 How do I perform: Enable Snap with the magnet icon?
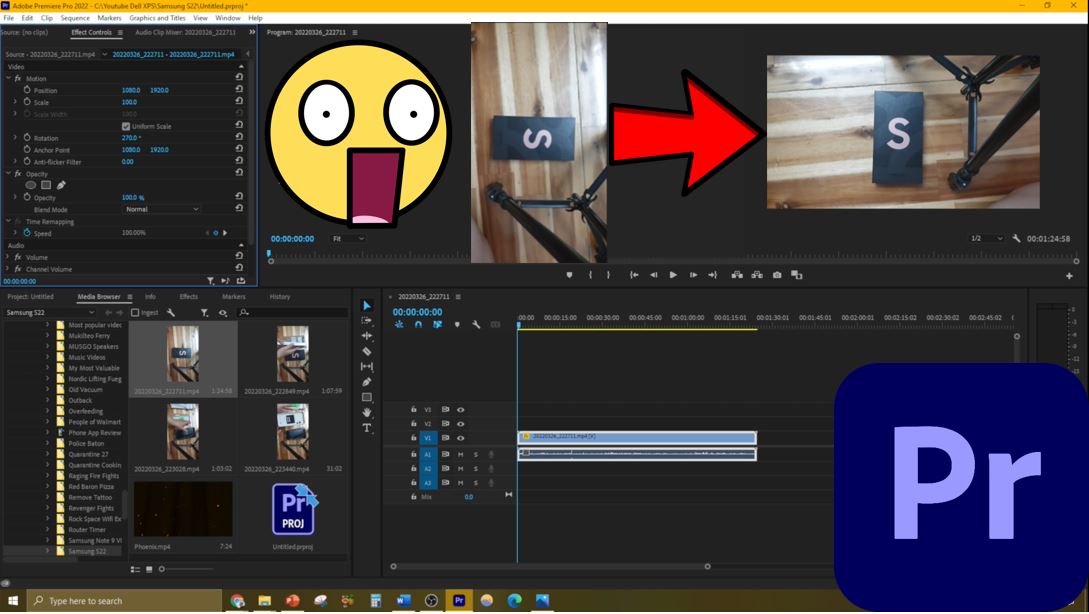point(418,324)
